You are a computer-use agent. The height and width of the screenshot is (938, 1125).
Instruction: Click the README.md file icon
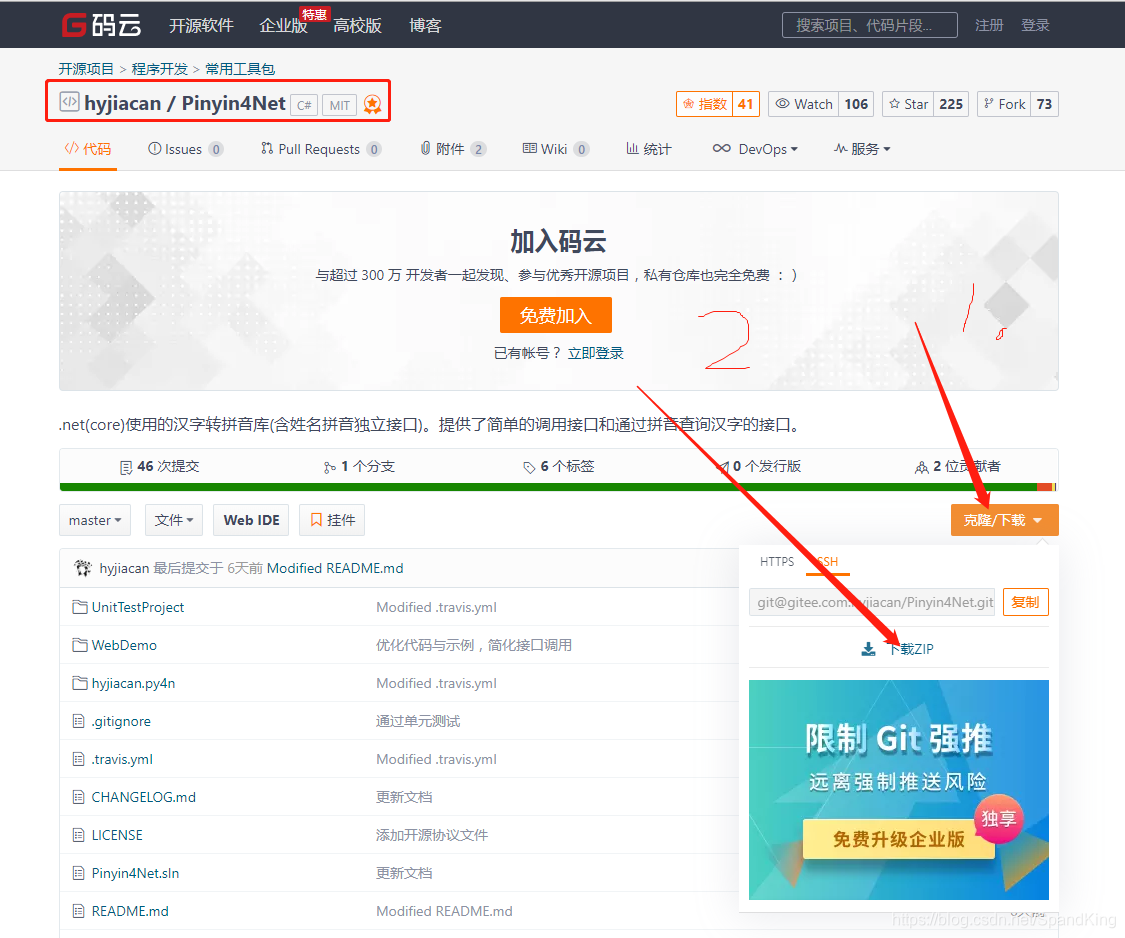(79, 911)
